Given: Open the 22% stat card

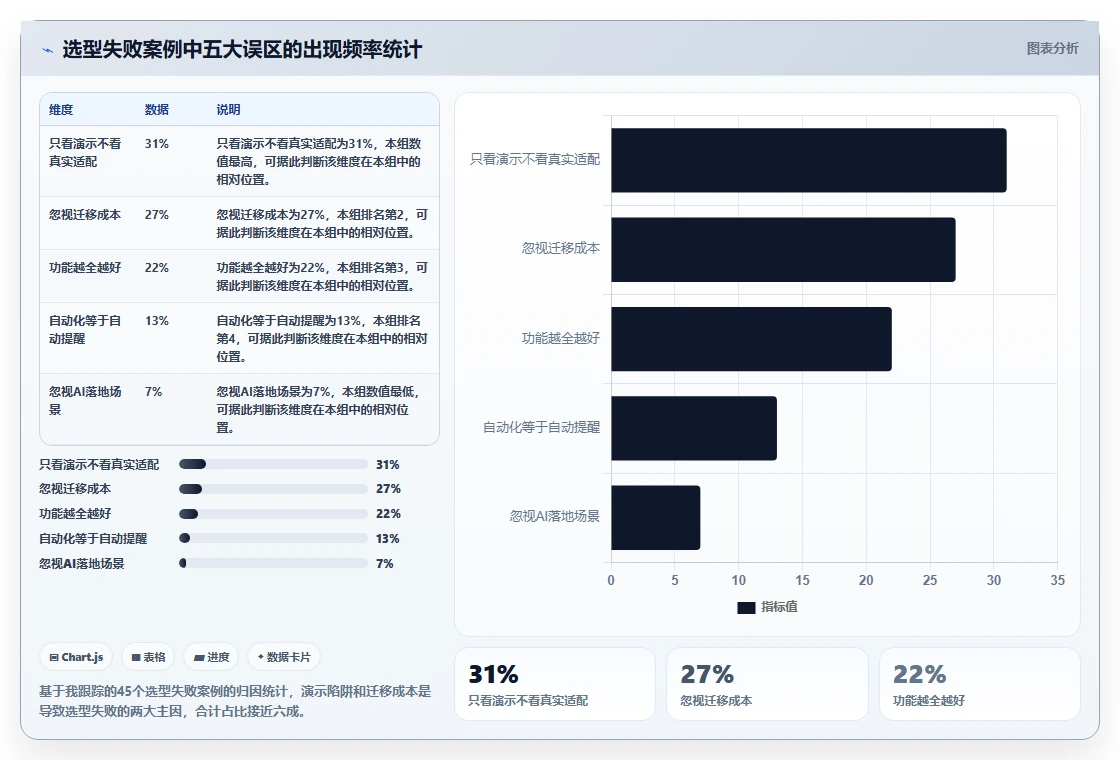Looking at the screenshot, I should [979, 684].
